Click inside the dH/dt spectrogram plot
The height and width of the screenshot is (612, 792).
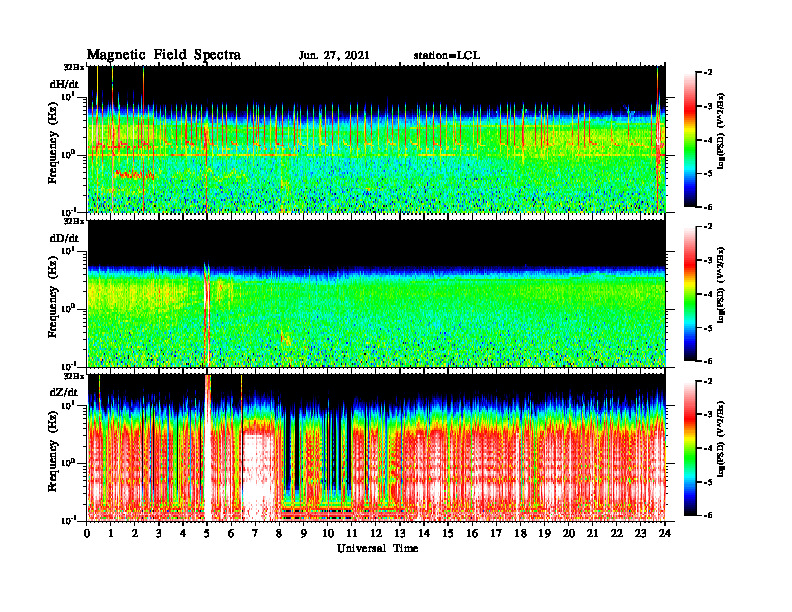[x=376, y=139]
